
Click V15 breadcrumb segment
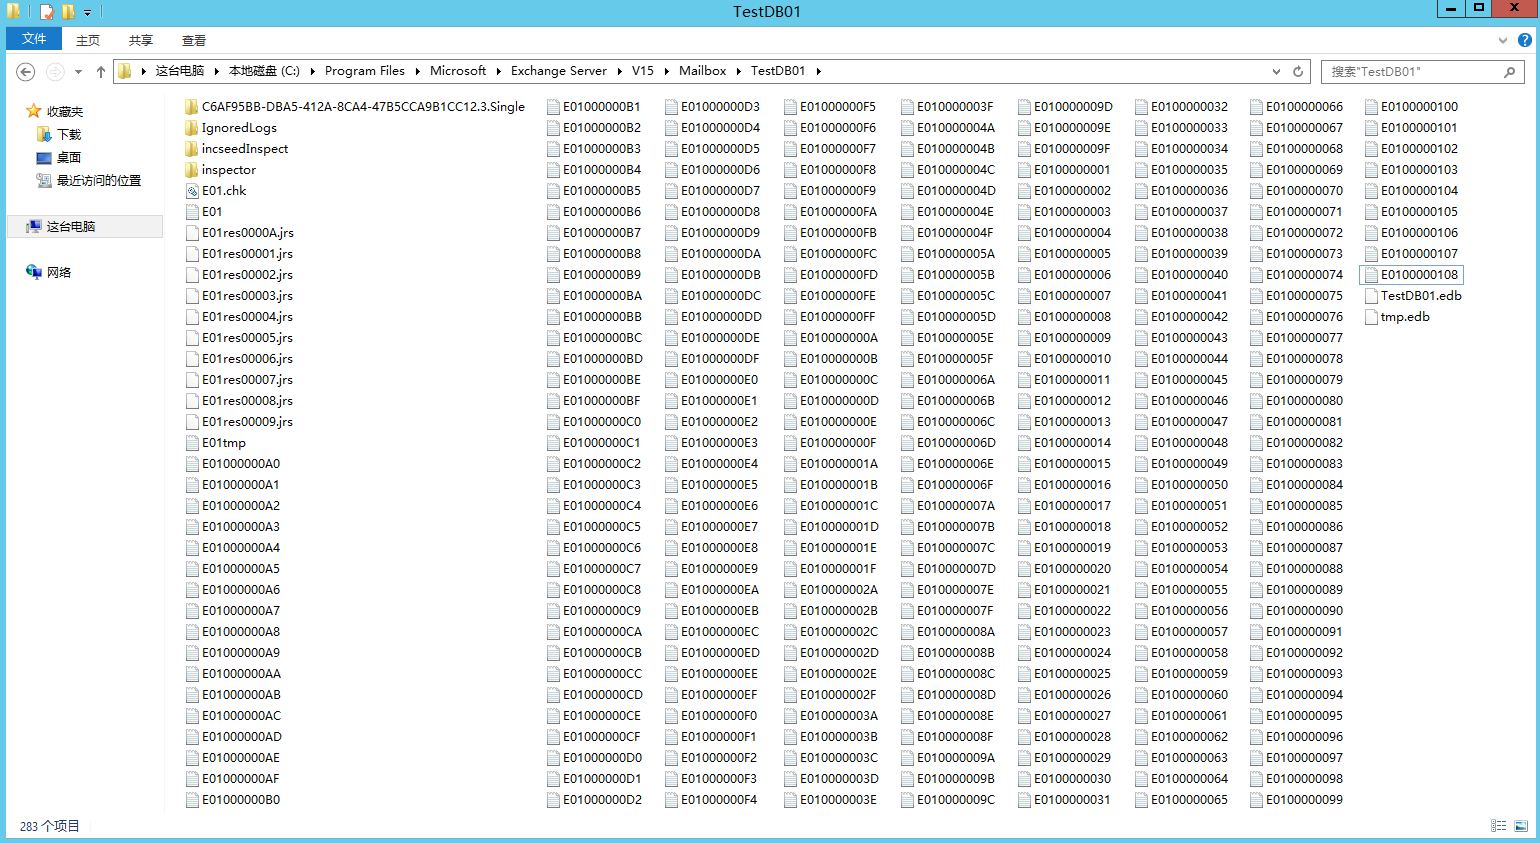(x=643, y=71)
